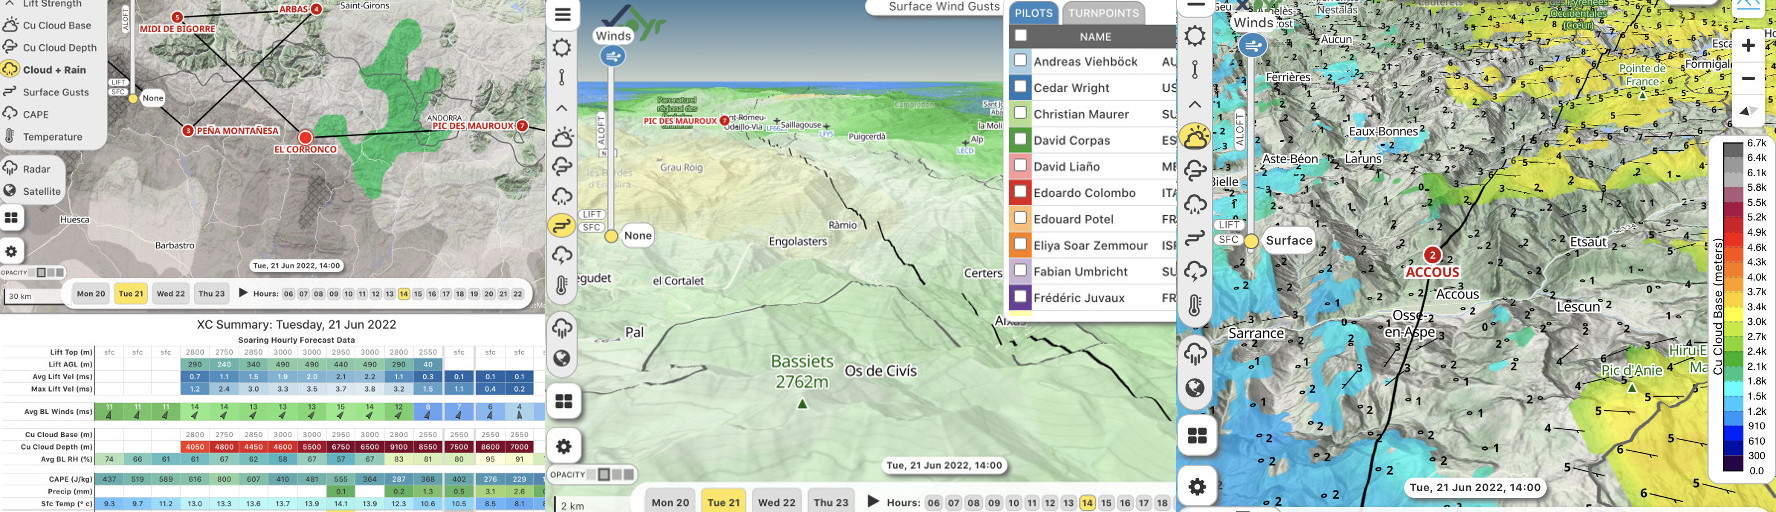
Task: Select the temperature thermometer icon in right map
Action: point(1195,305)
